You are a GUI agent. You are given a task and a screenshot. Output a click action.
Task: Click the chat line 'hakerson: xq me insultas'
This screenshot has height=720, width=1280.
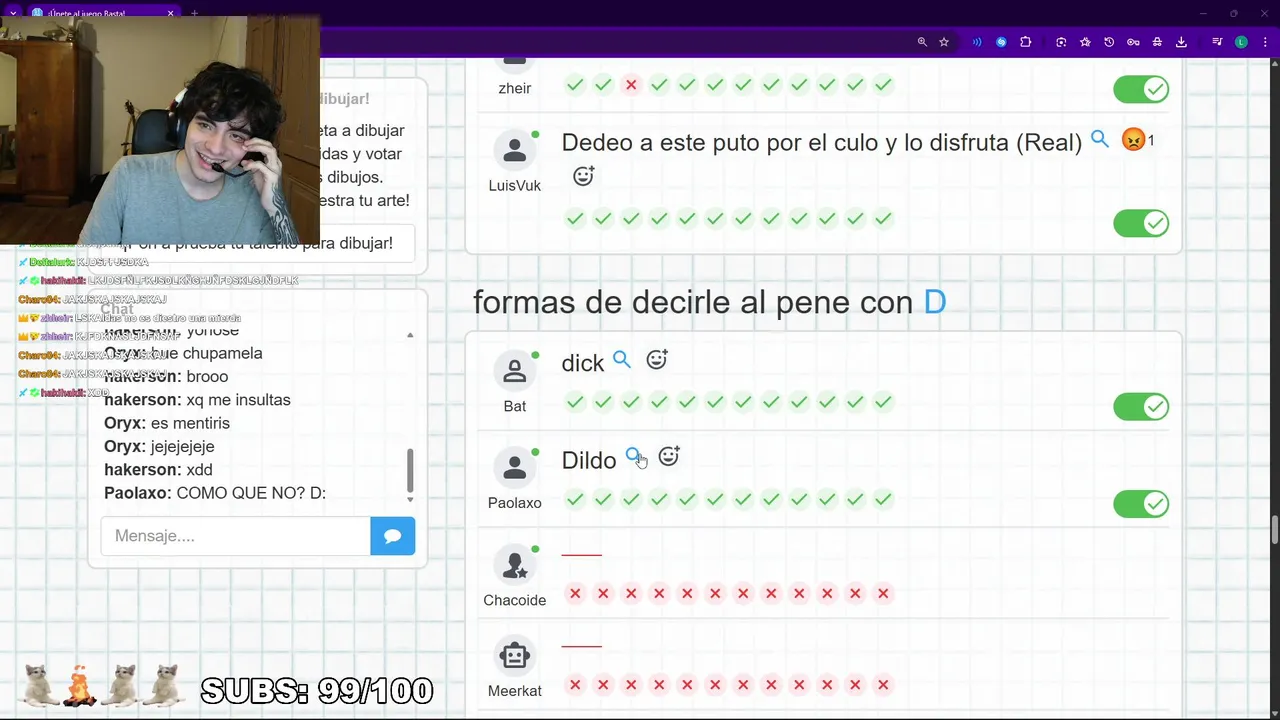point(197,400)
